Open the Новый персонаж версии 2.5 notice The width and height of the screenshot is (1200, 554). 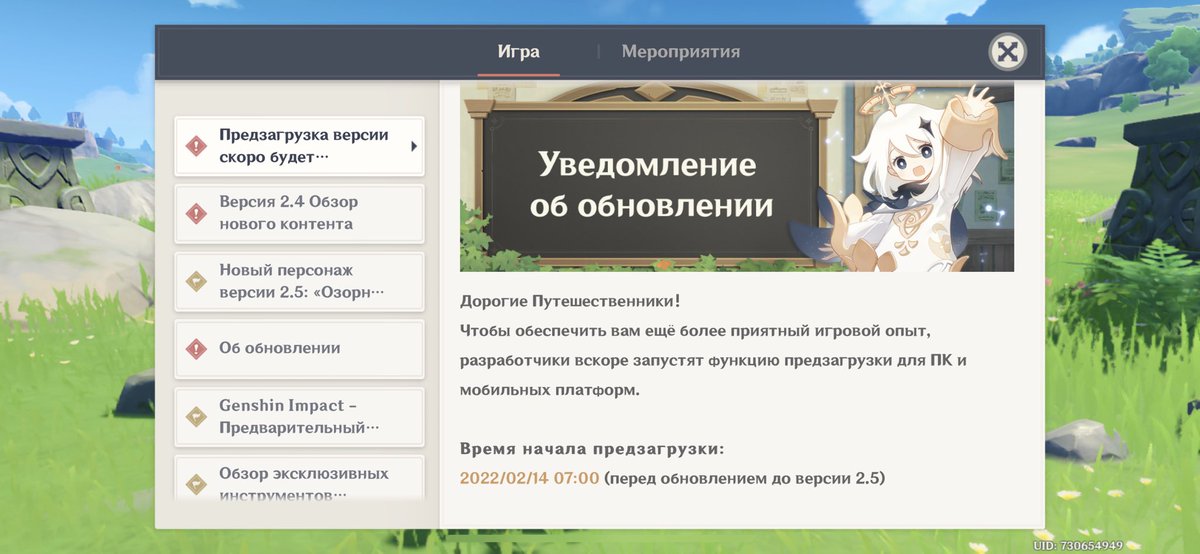point(299,281)
